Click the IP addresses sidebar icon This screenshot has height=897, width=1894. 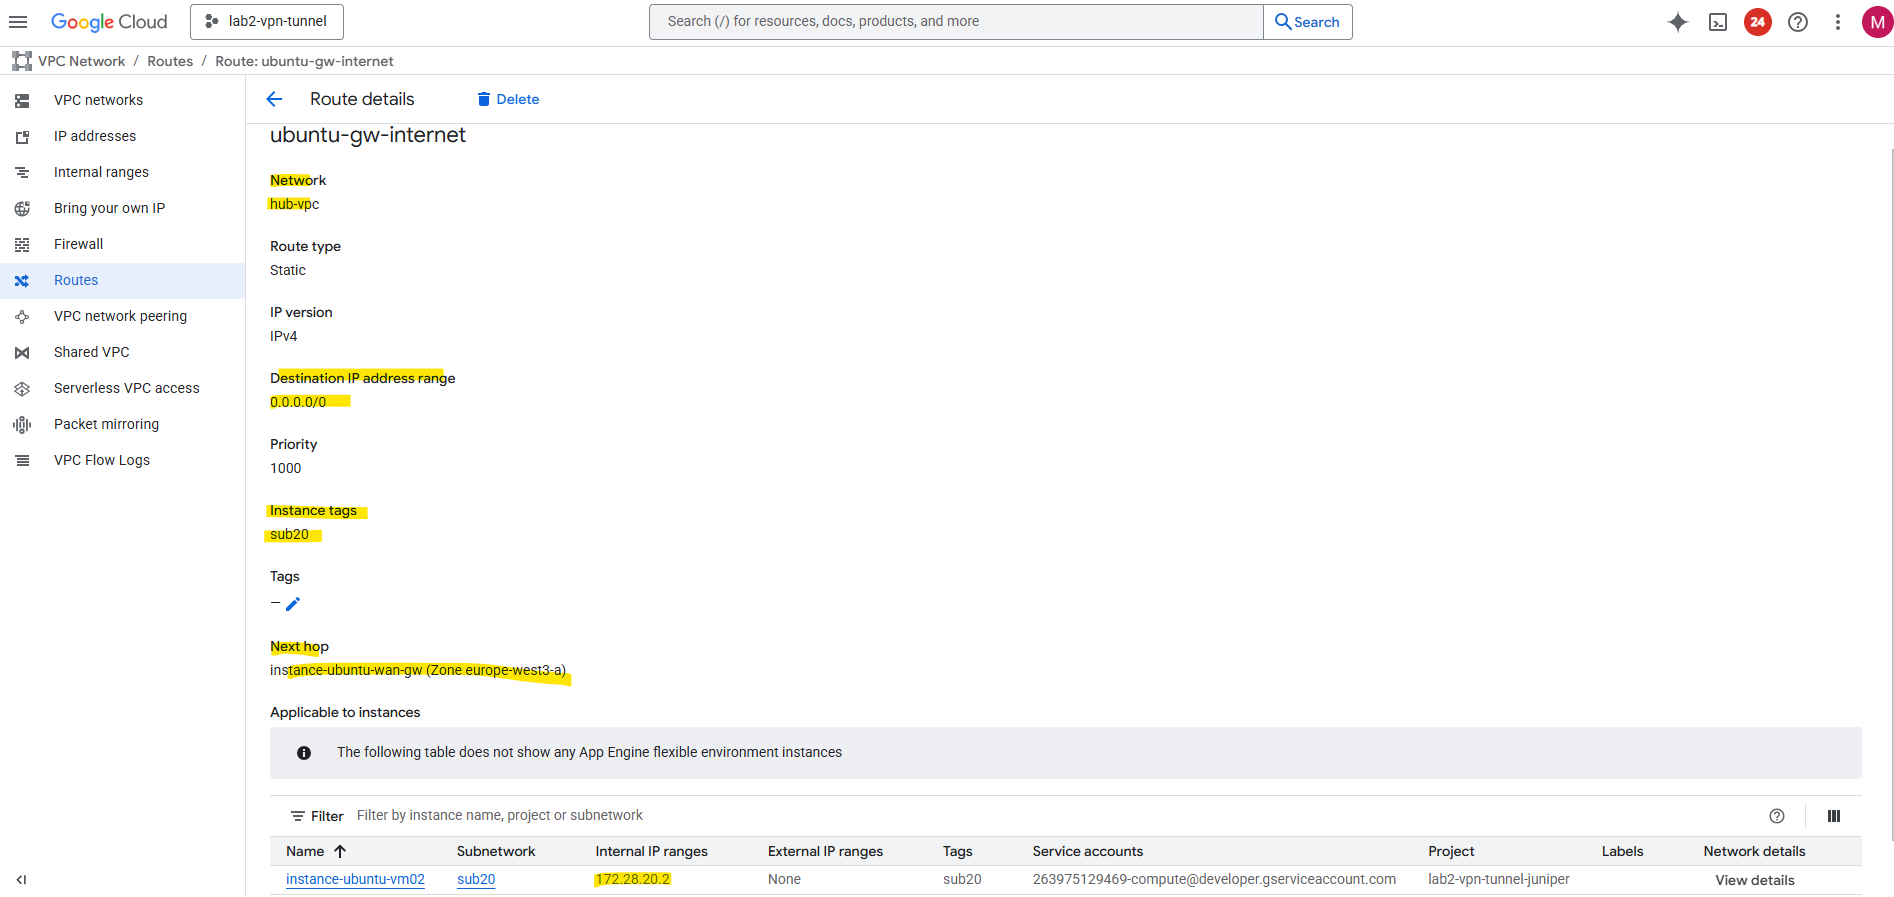(22, 137)
